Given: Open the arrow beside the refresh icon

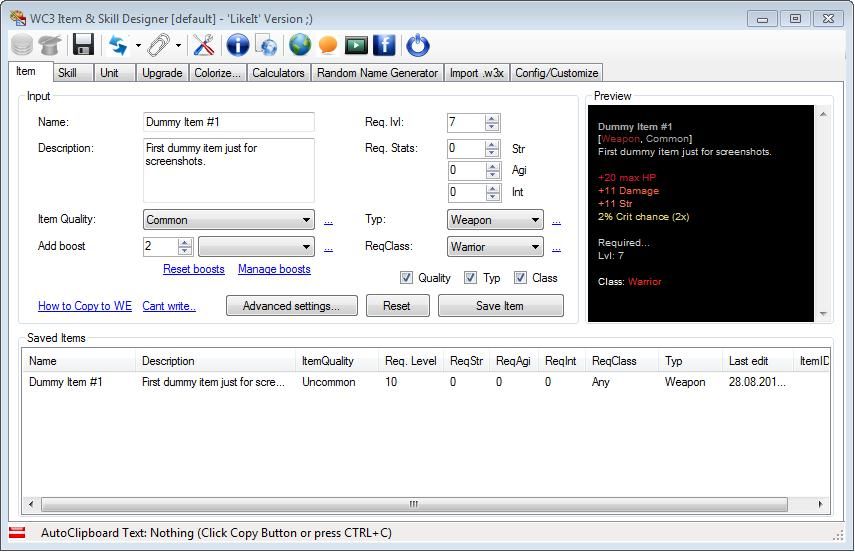Looking at the screenshot, I should tap(138, 46).
